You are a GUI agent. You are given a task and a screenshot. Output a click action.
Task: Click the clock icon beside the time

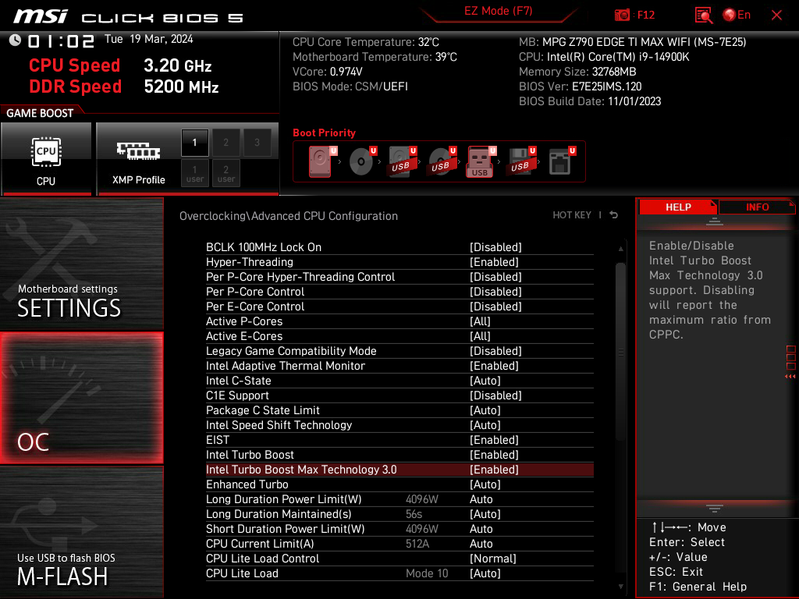pos(15,40)
